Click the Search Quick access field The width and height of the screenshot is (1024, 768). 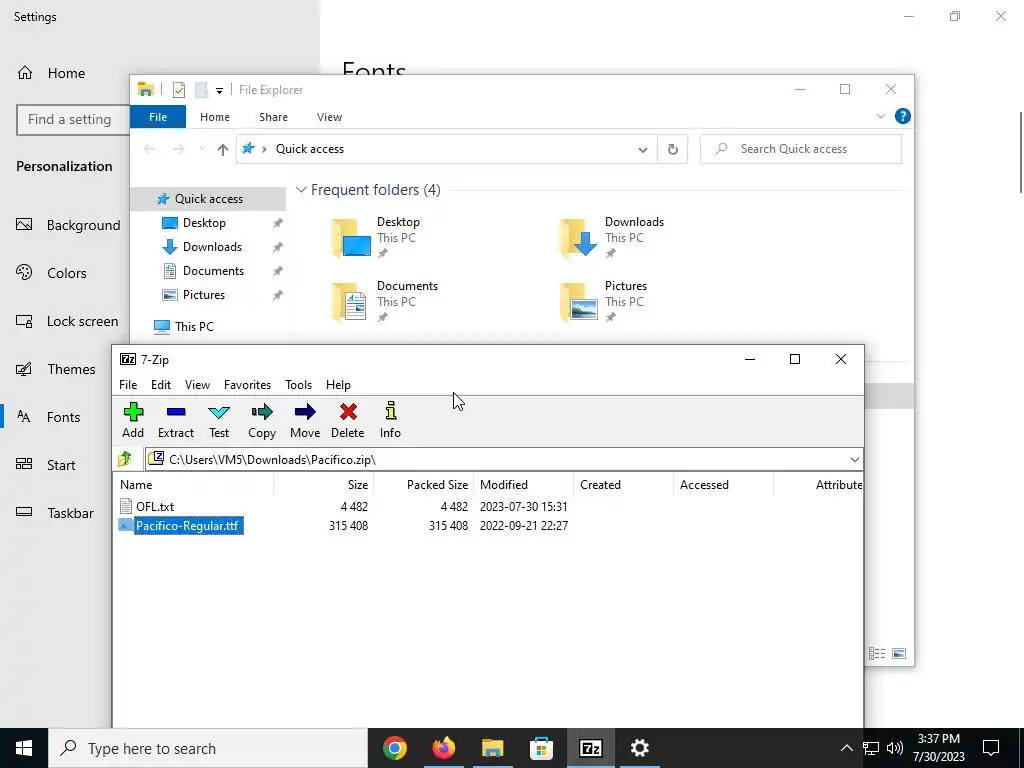(801, 149)
